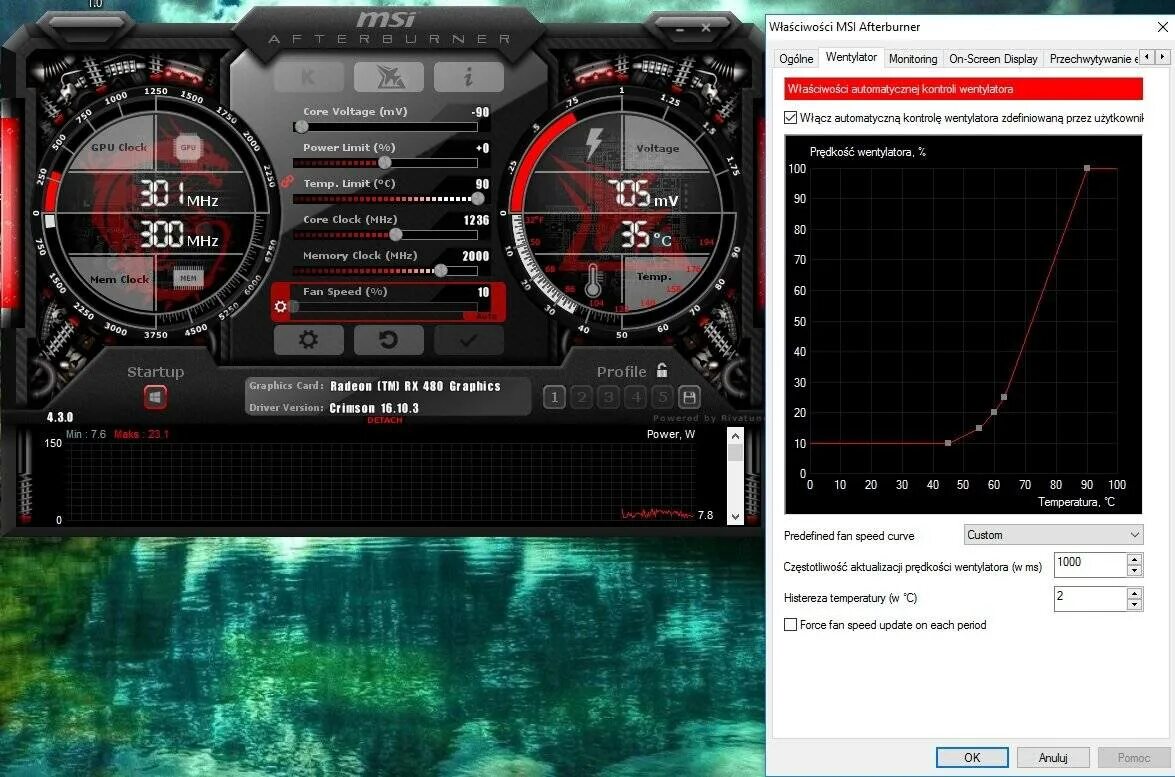Apply settings with the checkmark button

468,340
